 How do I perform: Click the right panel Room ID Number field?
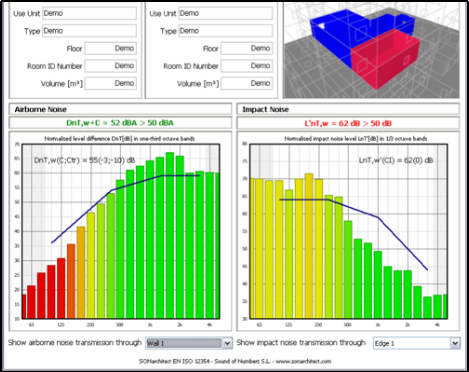[x=247, y=66]
